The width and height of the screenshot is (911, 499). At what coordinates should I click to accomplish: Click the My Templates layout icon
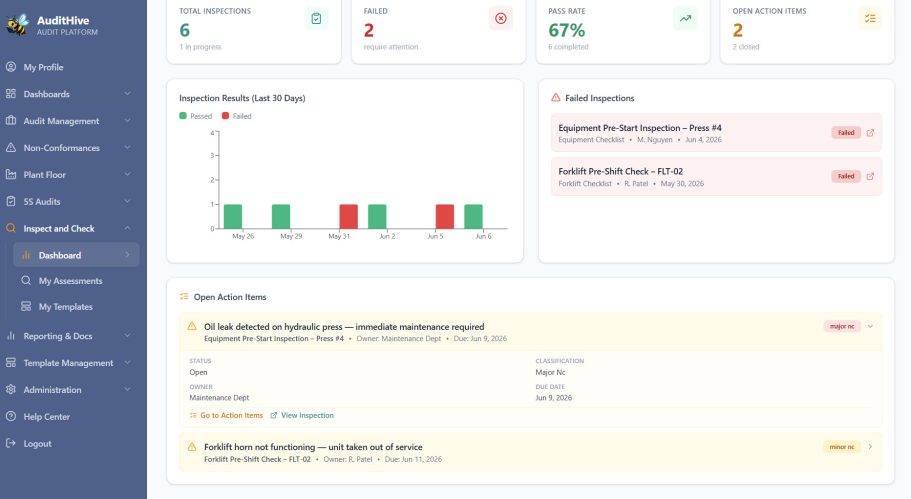click(26, 306)
